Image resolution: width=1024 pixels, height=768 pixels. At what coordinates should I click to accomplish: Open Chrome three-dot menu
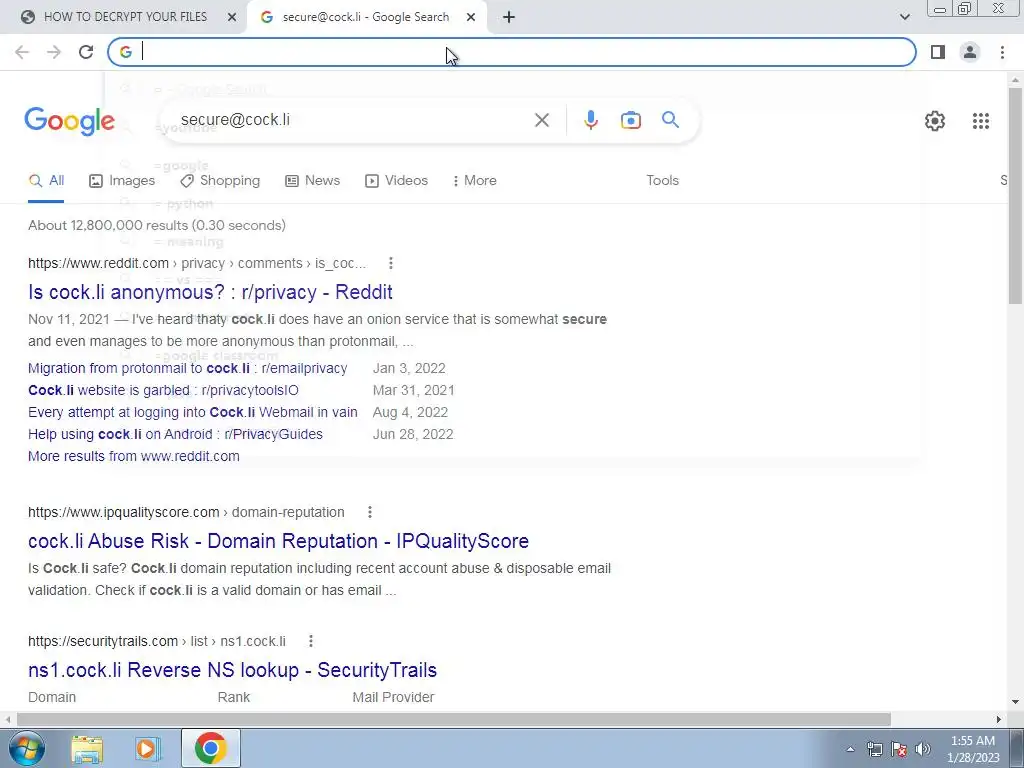(x=1002, y=52)
